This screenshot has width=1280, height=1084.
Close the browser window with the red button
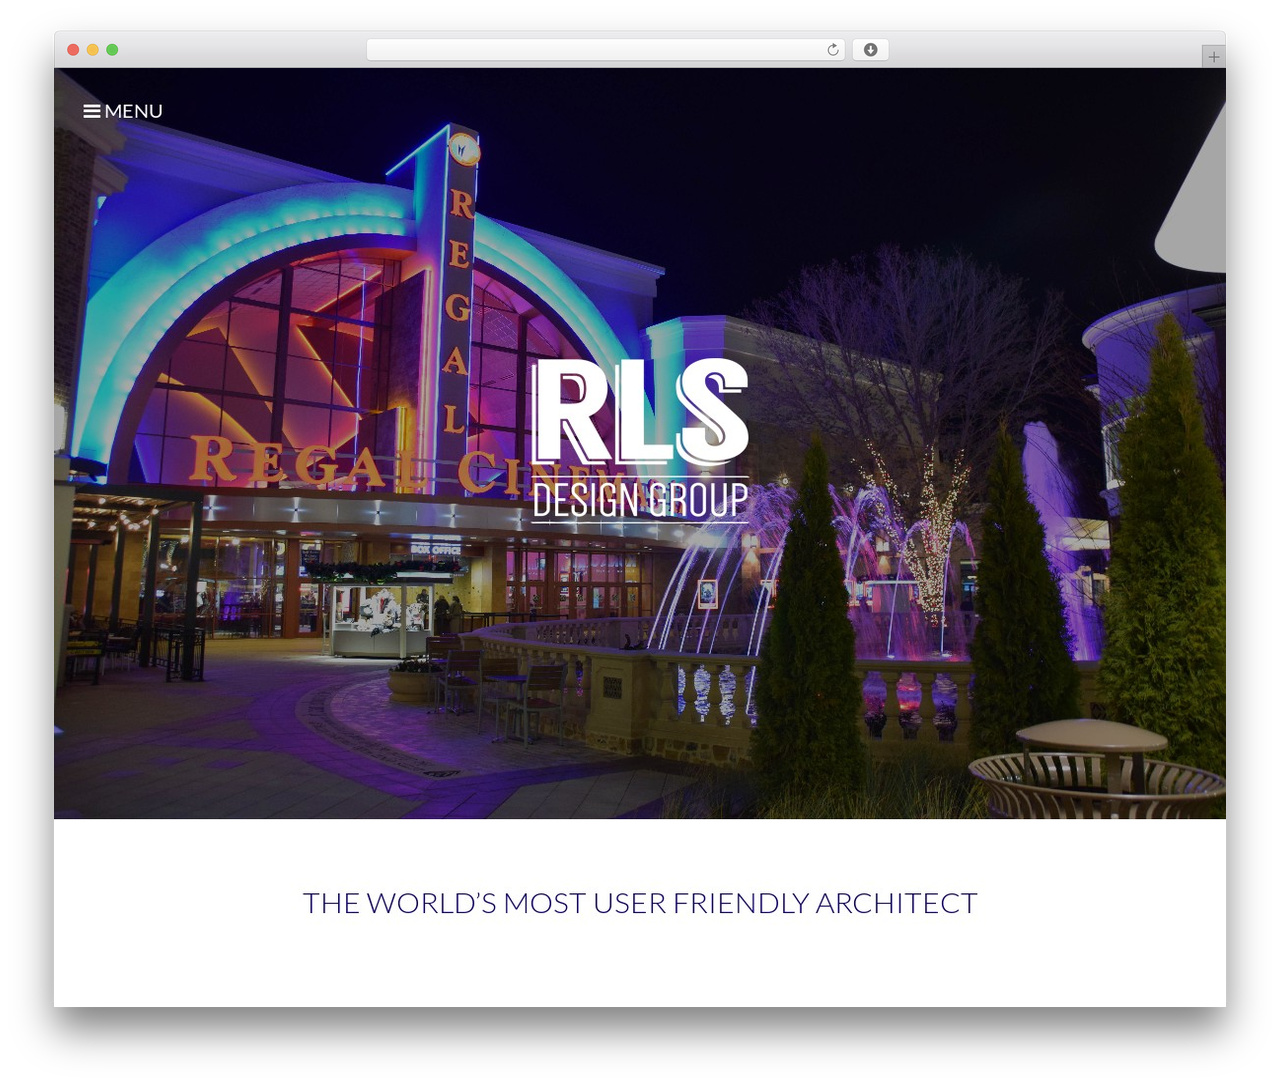pyautogui.click(x=73, y=50)
